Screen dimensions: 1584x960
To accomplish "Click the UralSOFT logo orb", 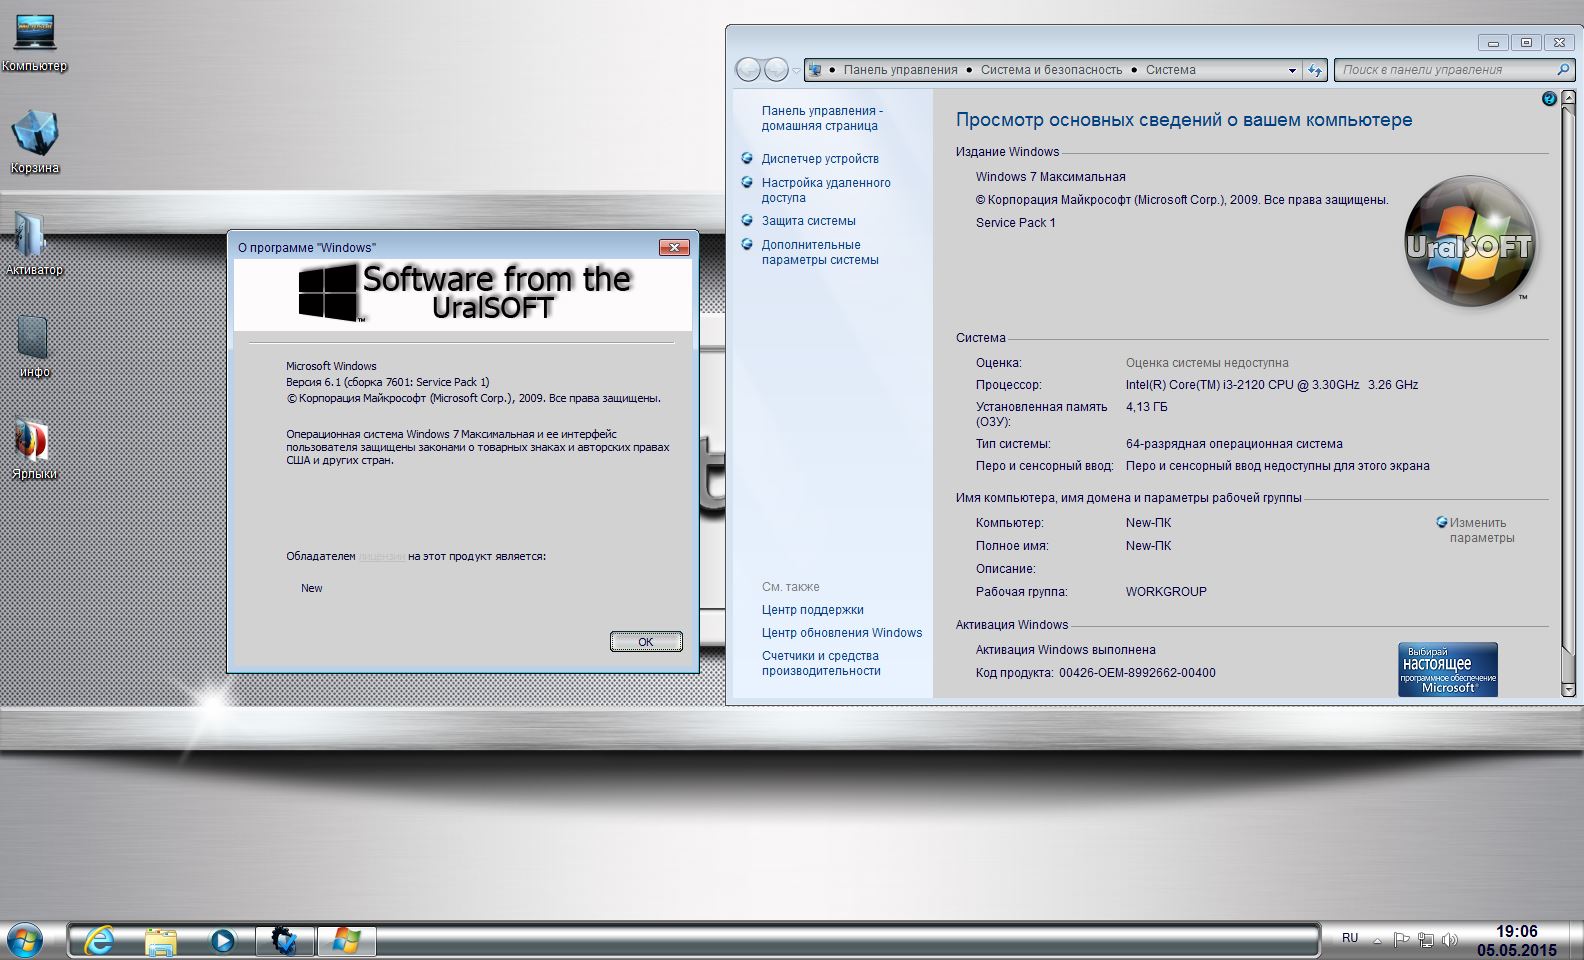I will 1469,241.
